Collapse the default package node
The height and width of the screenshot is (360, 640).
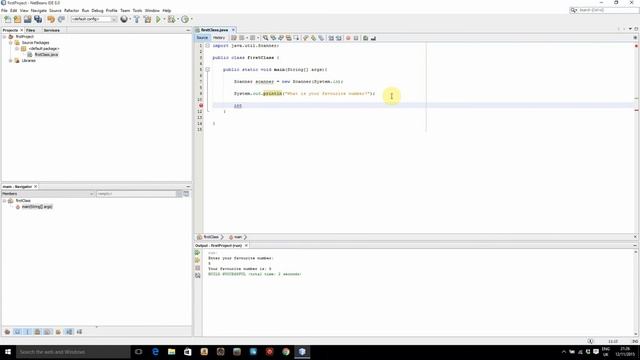point(17,49)
